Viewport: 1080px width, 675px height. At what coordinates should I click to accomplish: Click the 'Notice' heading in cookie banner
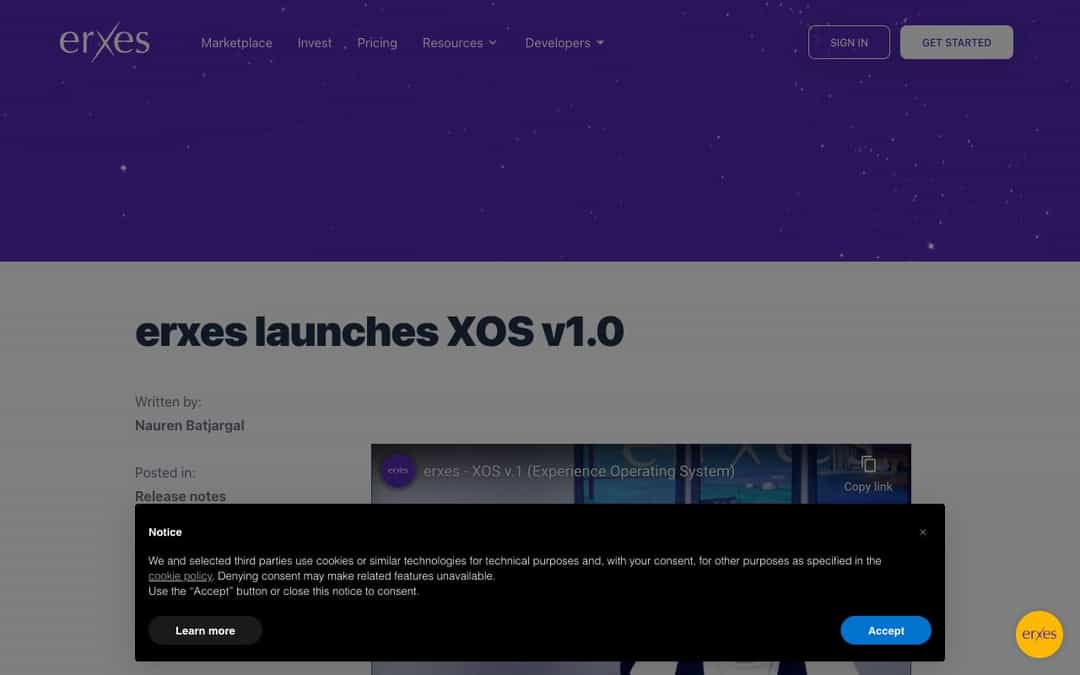tap(165, 532)
